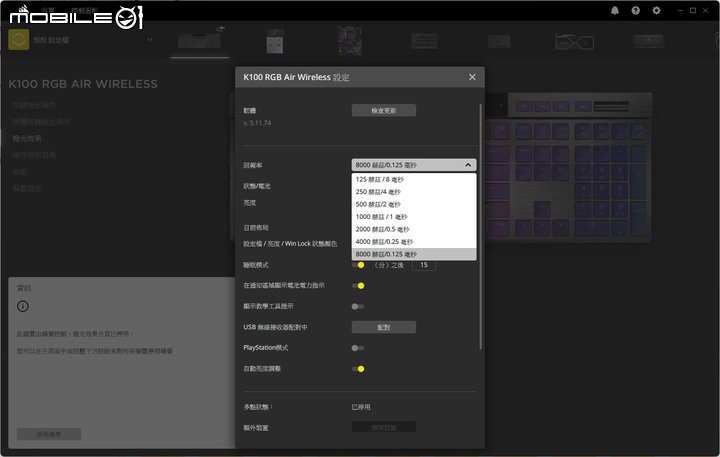Open the notifications bell icon

[615, 11]
